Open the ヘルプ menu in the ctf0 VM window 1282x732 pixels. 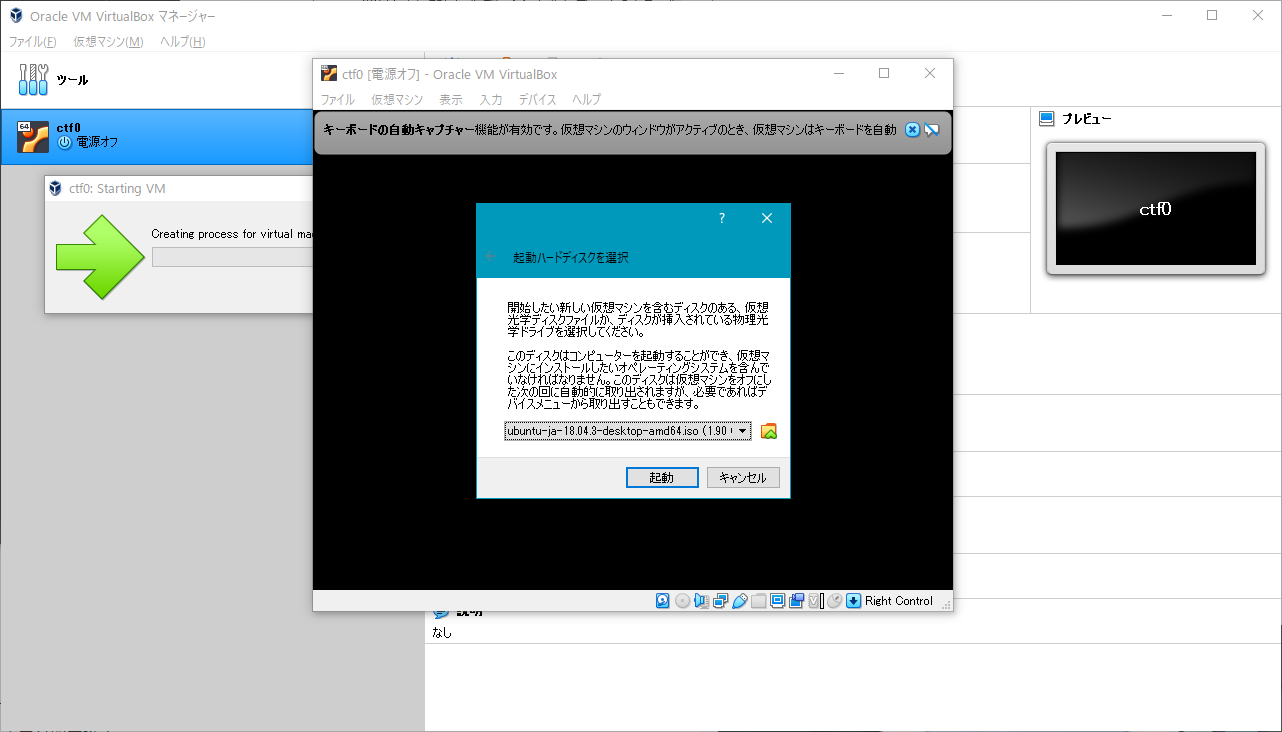click(x=587, y=100)
